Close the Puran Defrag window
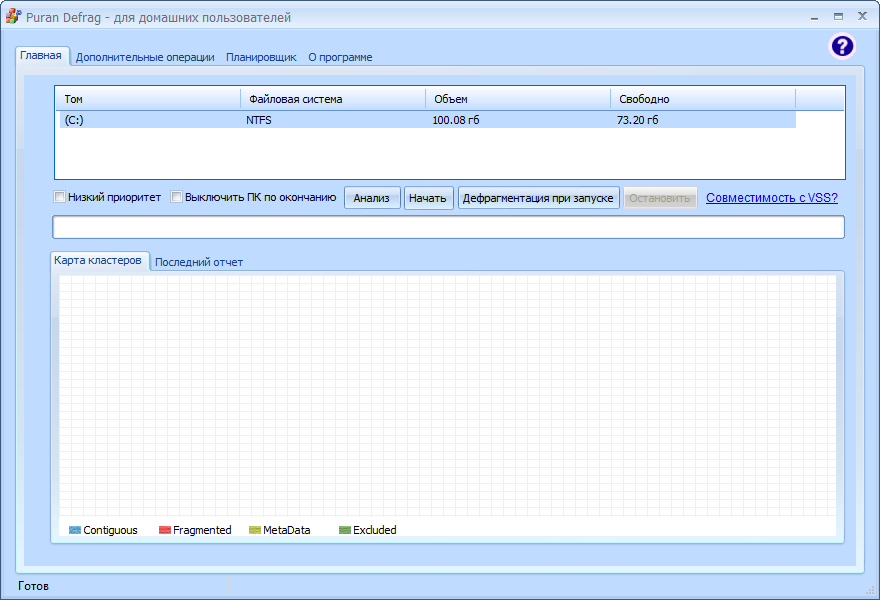This screenshot has height=600, width=880. (x=863, y=16)
